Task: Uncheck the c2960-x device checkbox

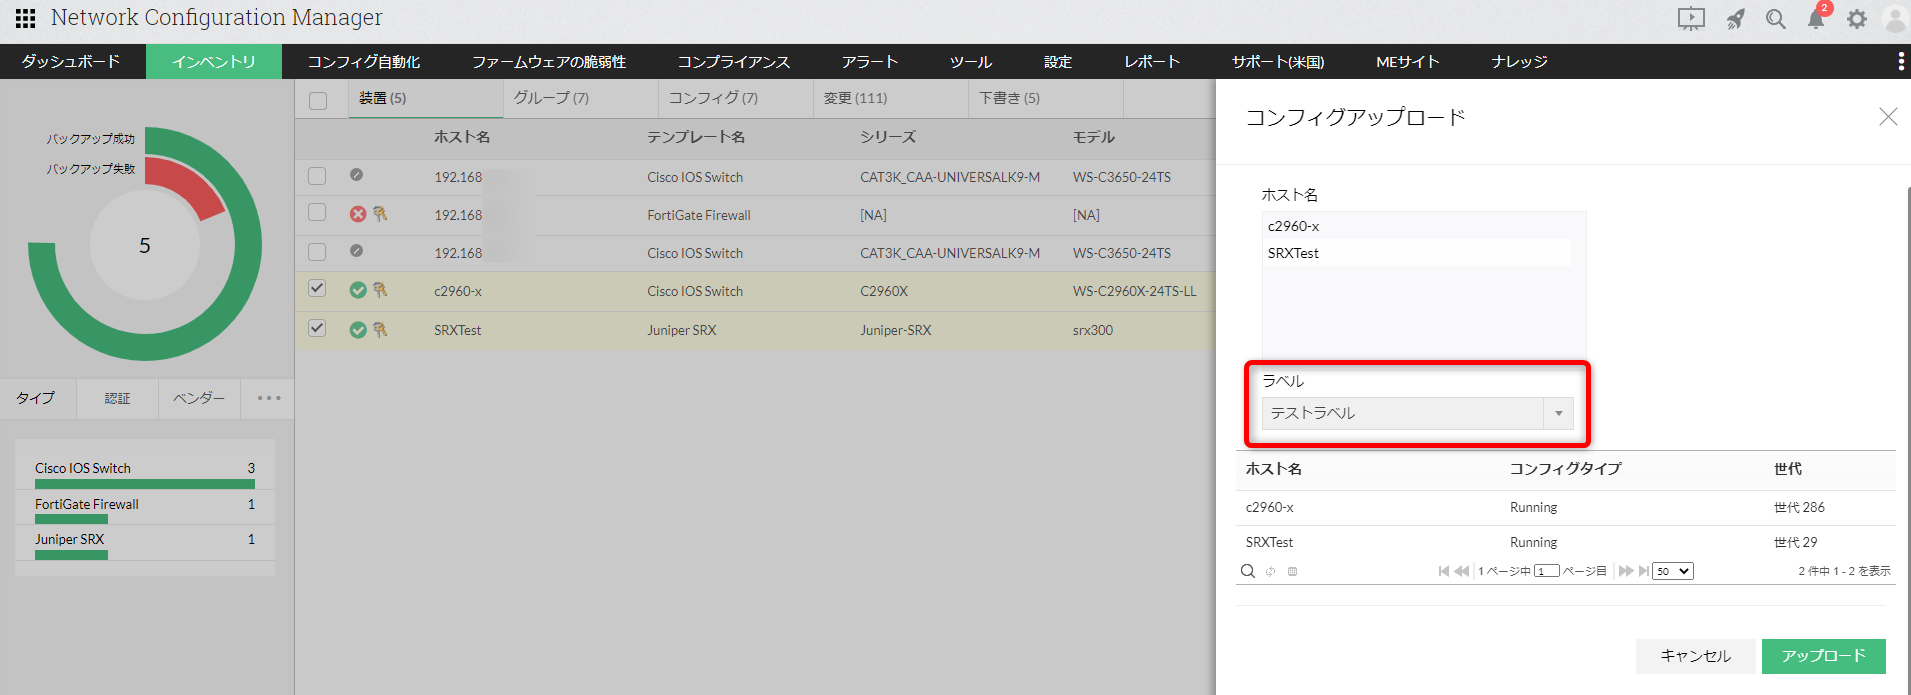Action: [317, 289]
